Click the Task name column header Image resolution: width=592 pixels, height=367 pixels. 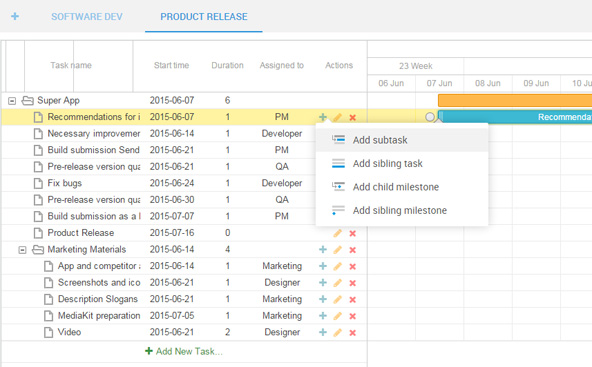pyautogui.click(x=71, y=65)
